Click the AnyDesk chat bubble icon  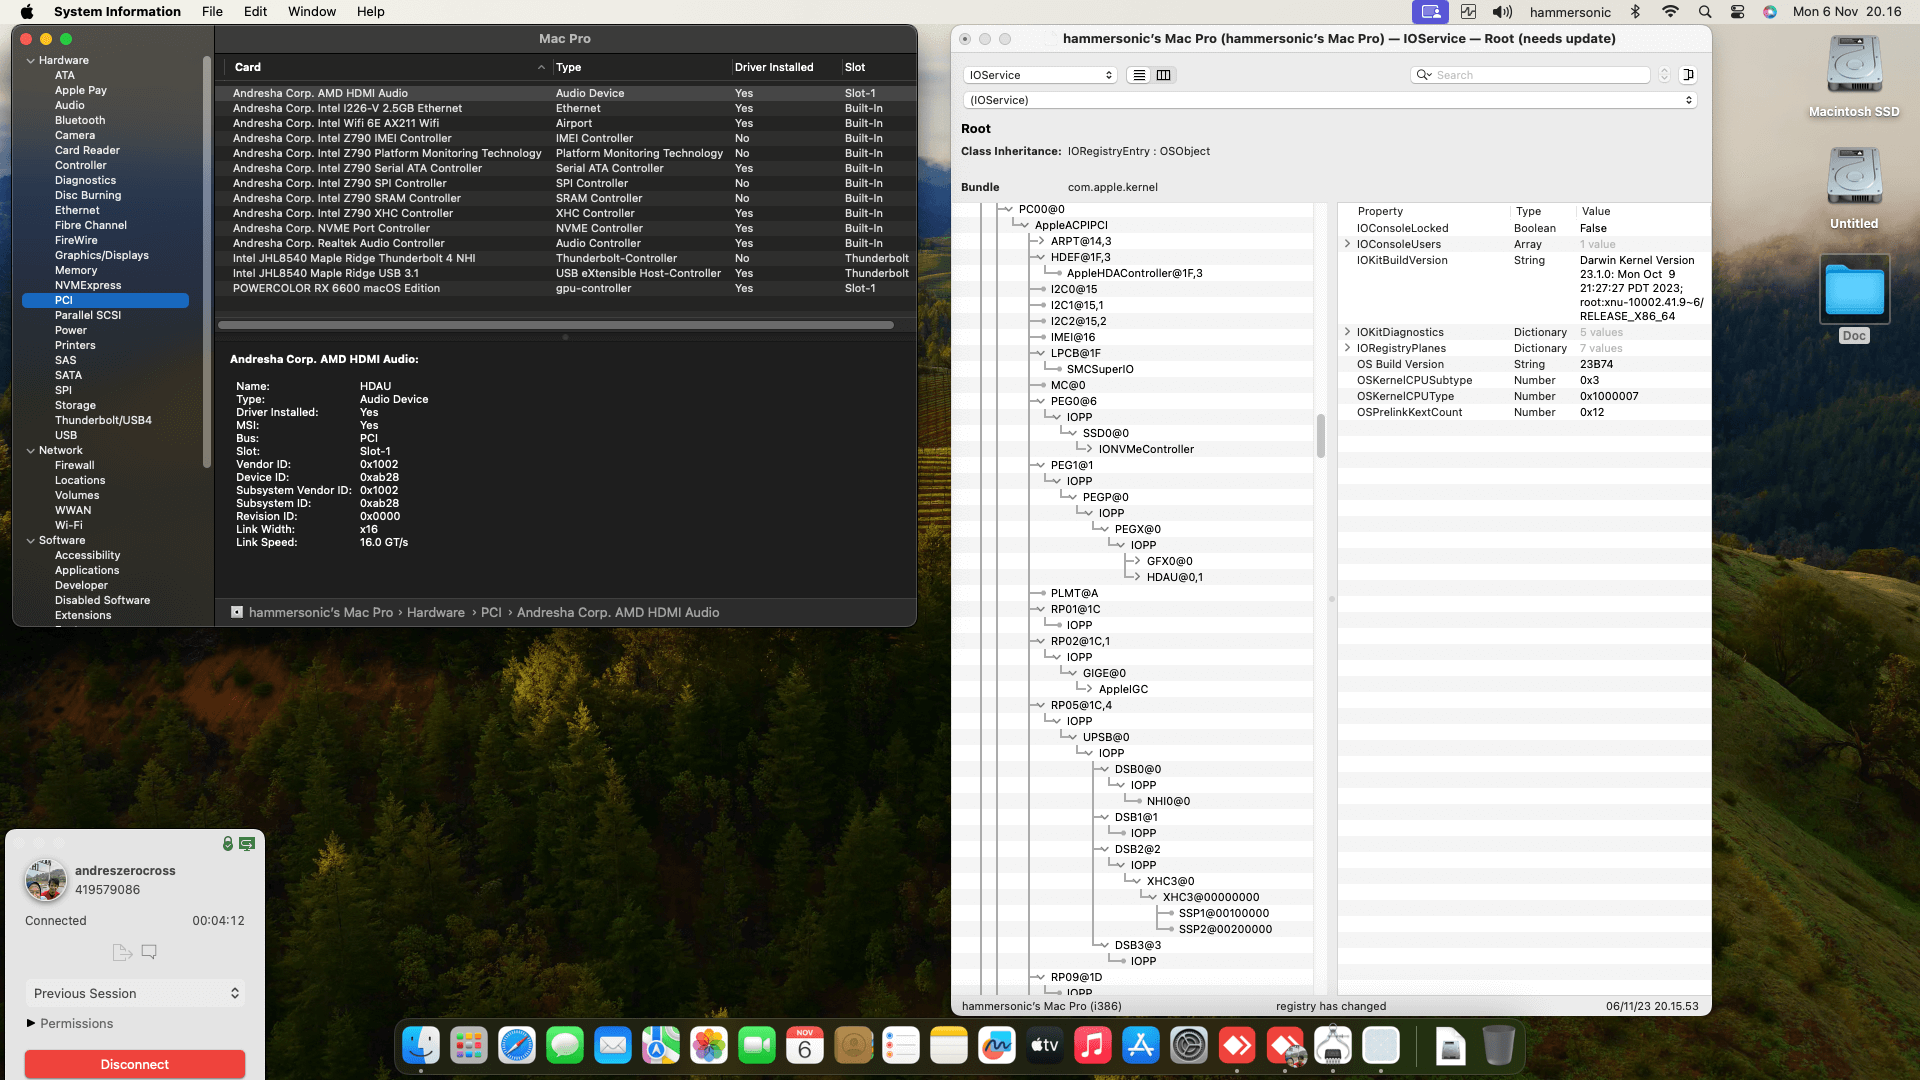(x=149, y=952)
